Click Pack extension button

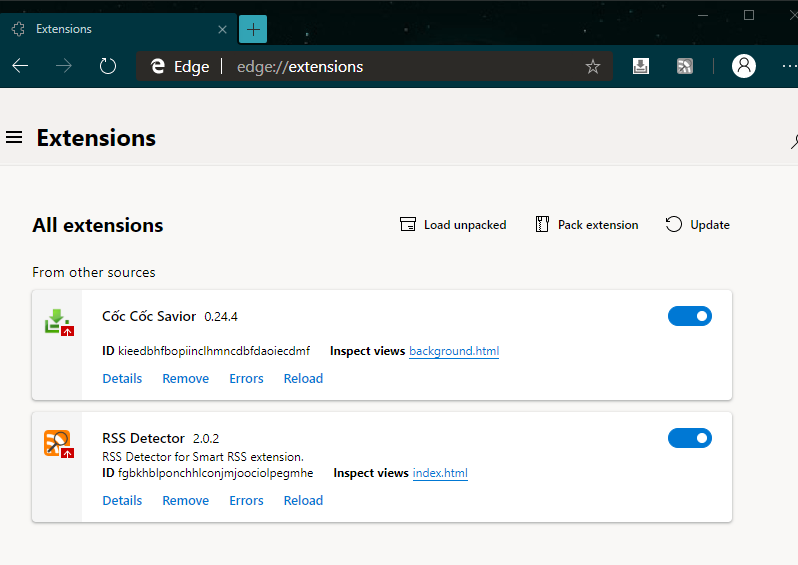point(586,225)
